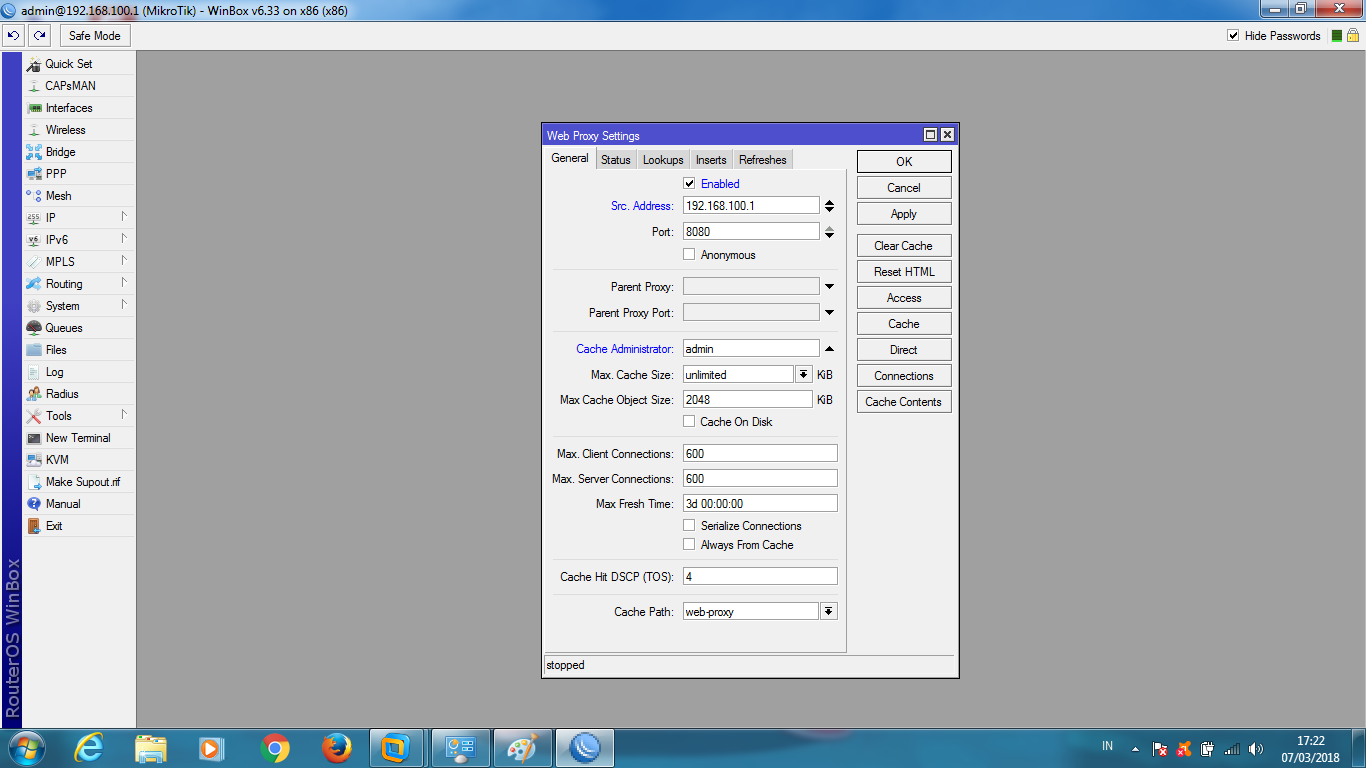Screen dimensions: 1366x768
Task: Click Max Fresh Time field
Action: 760,503
